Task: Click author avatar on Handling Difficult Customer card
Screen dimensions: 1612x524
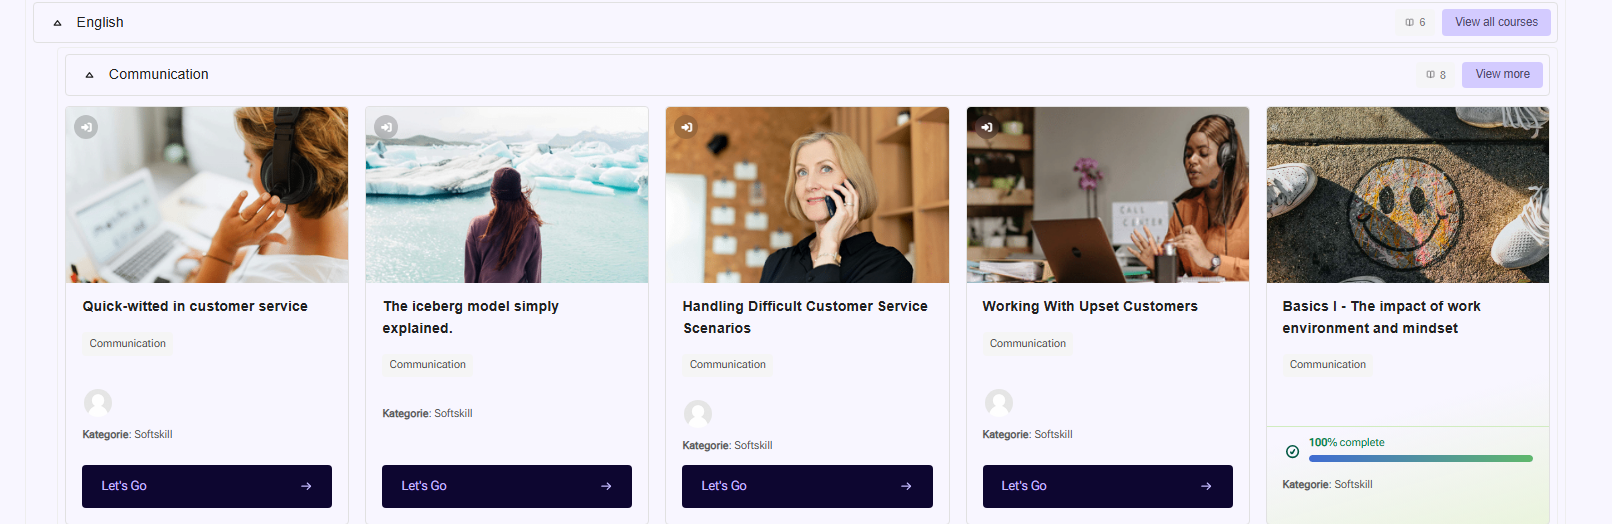Action: pyautogui.click(x=697, y=414)
